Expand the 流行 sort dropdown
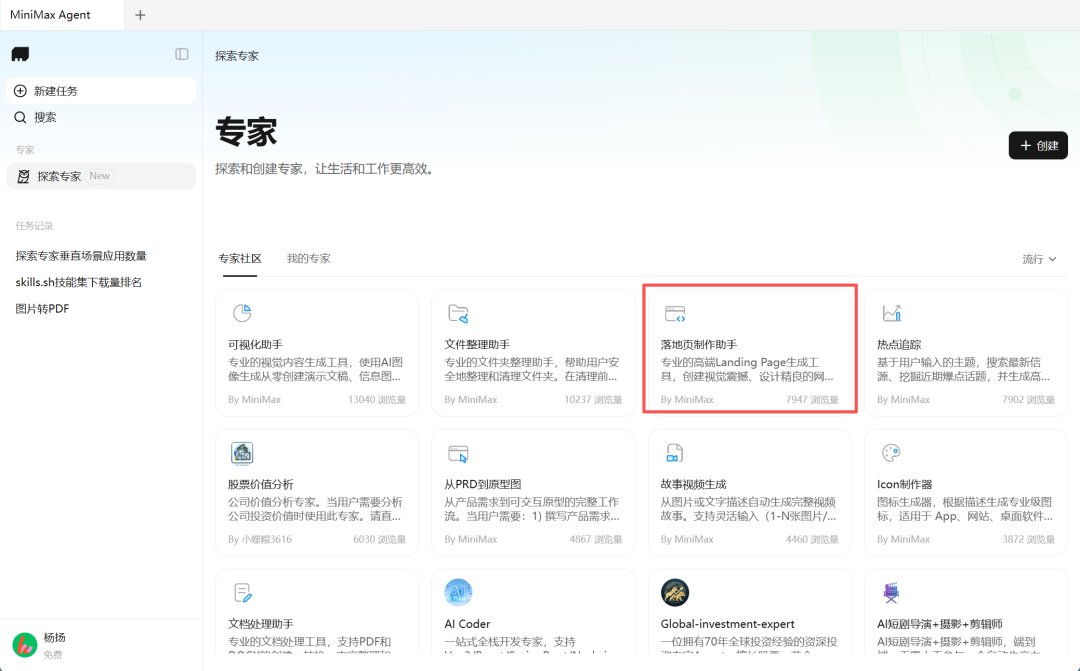The width and height of the screenshot is (1080, 671). (x=1039, y=258)
